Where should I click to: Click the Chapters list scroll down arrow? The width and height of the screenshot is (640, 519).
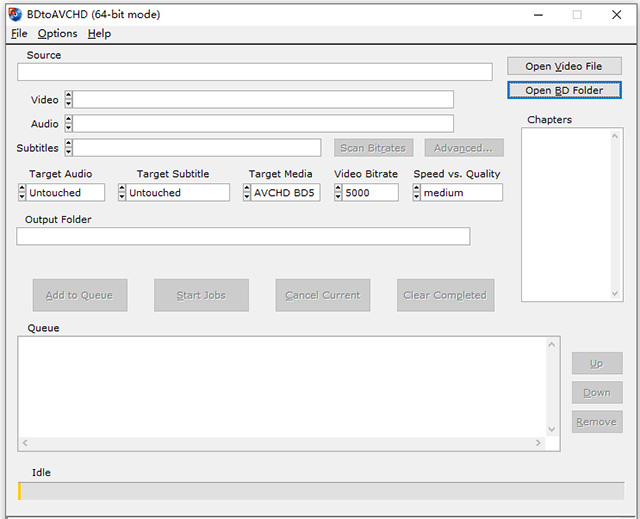pos(615,294)
